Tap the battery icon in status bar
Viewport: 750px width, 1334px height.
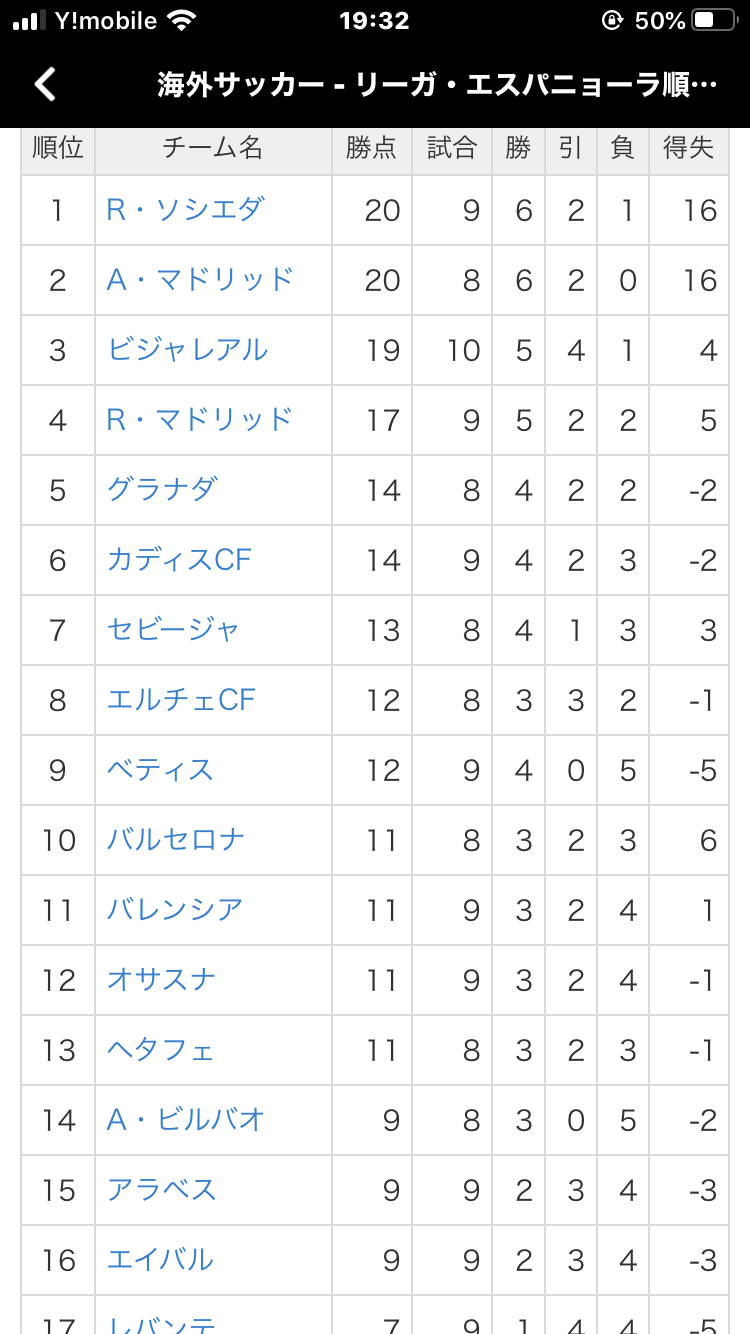click(716, 20)
